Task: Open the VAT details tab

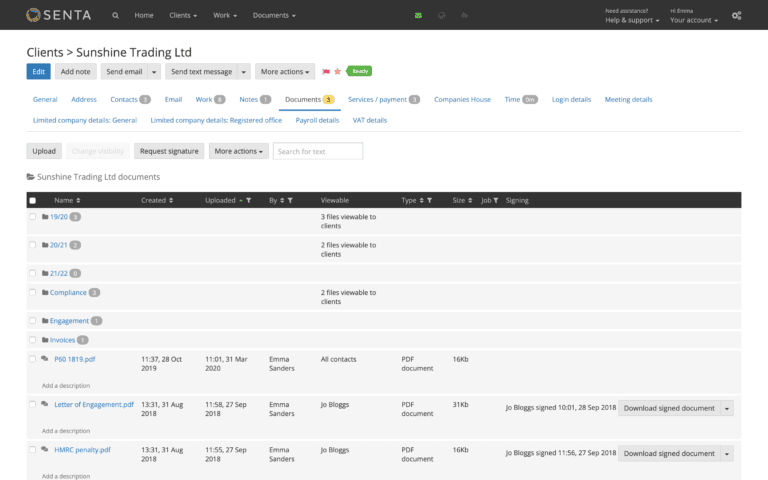Action: click(x=370, y=120)
